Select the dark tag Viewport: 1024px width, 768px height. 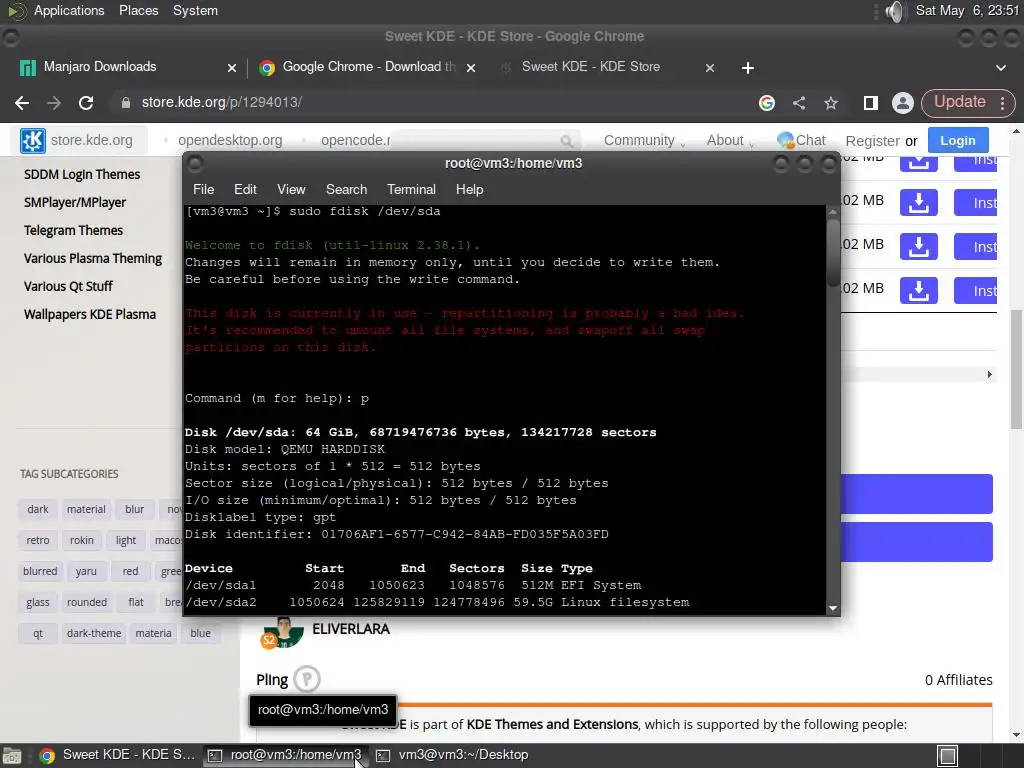point(38,509)
